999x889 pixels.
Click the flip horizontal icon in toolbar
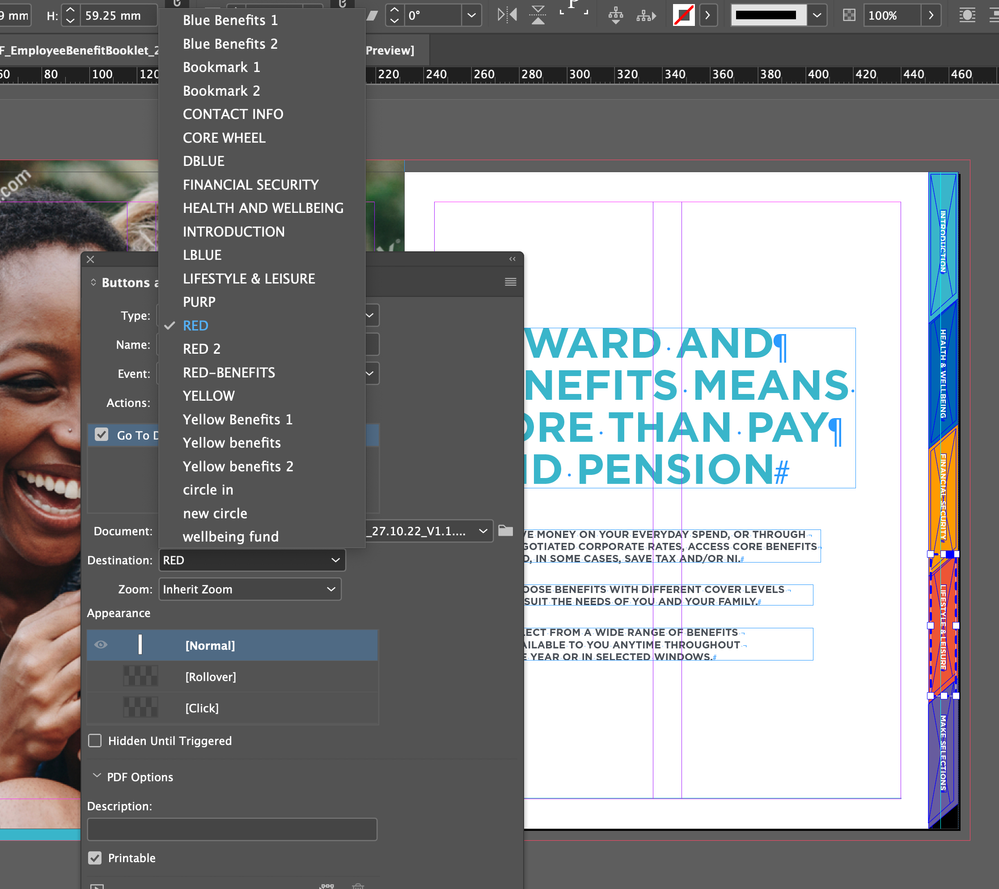[x=508, y=15]
